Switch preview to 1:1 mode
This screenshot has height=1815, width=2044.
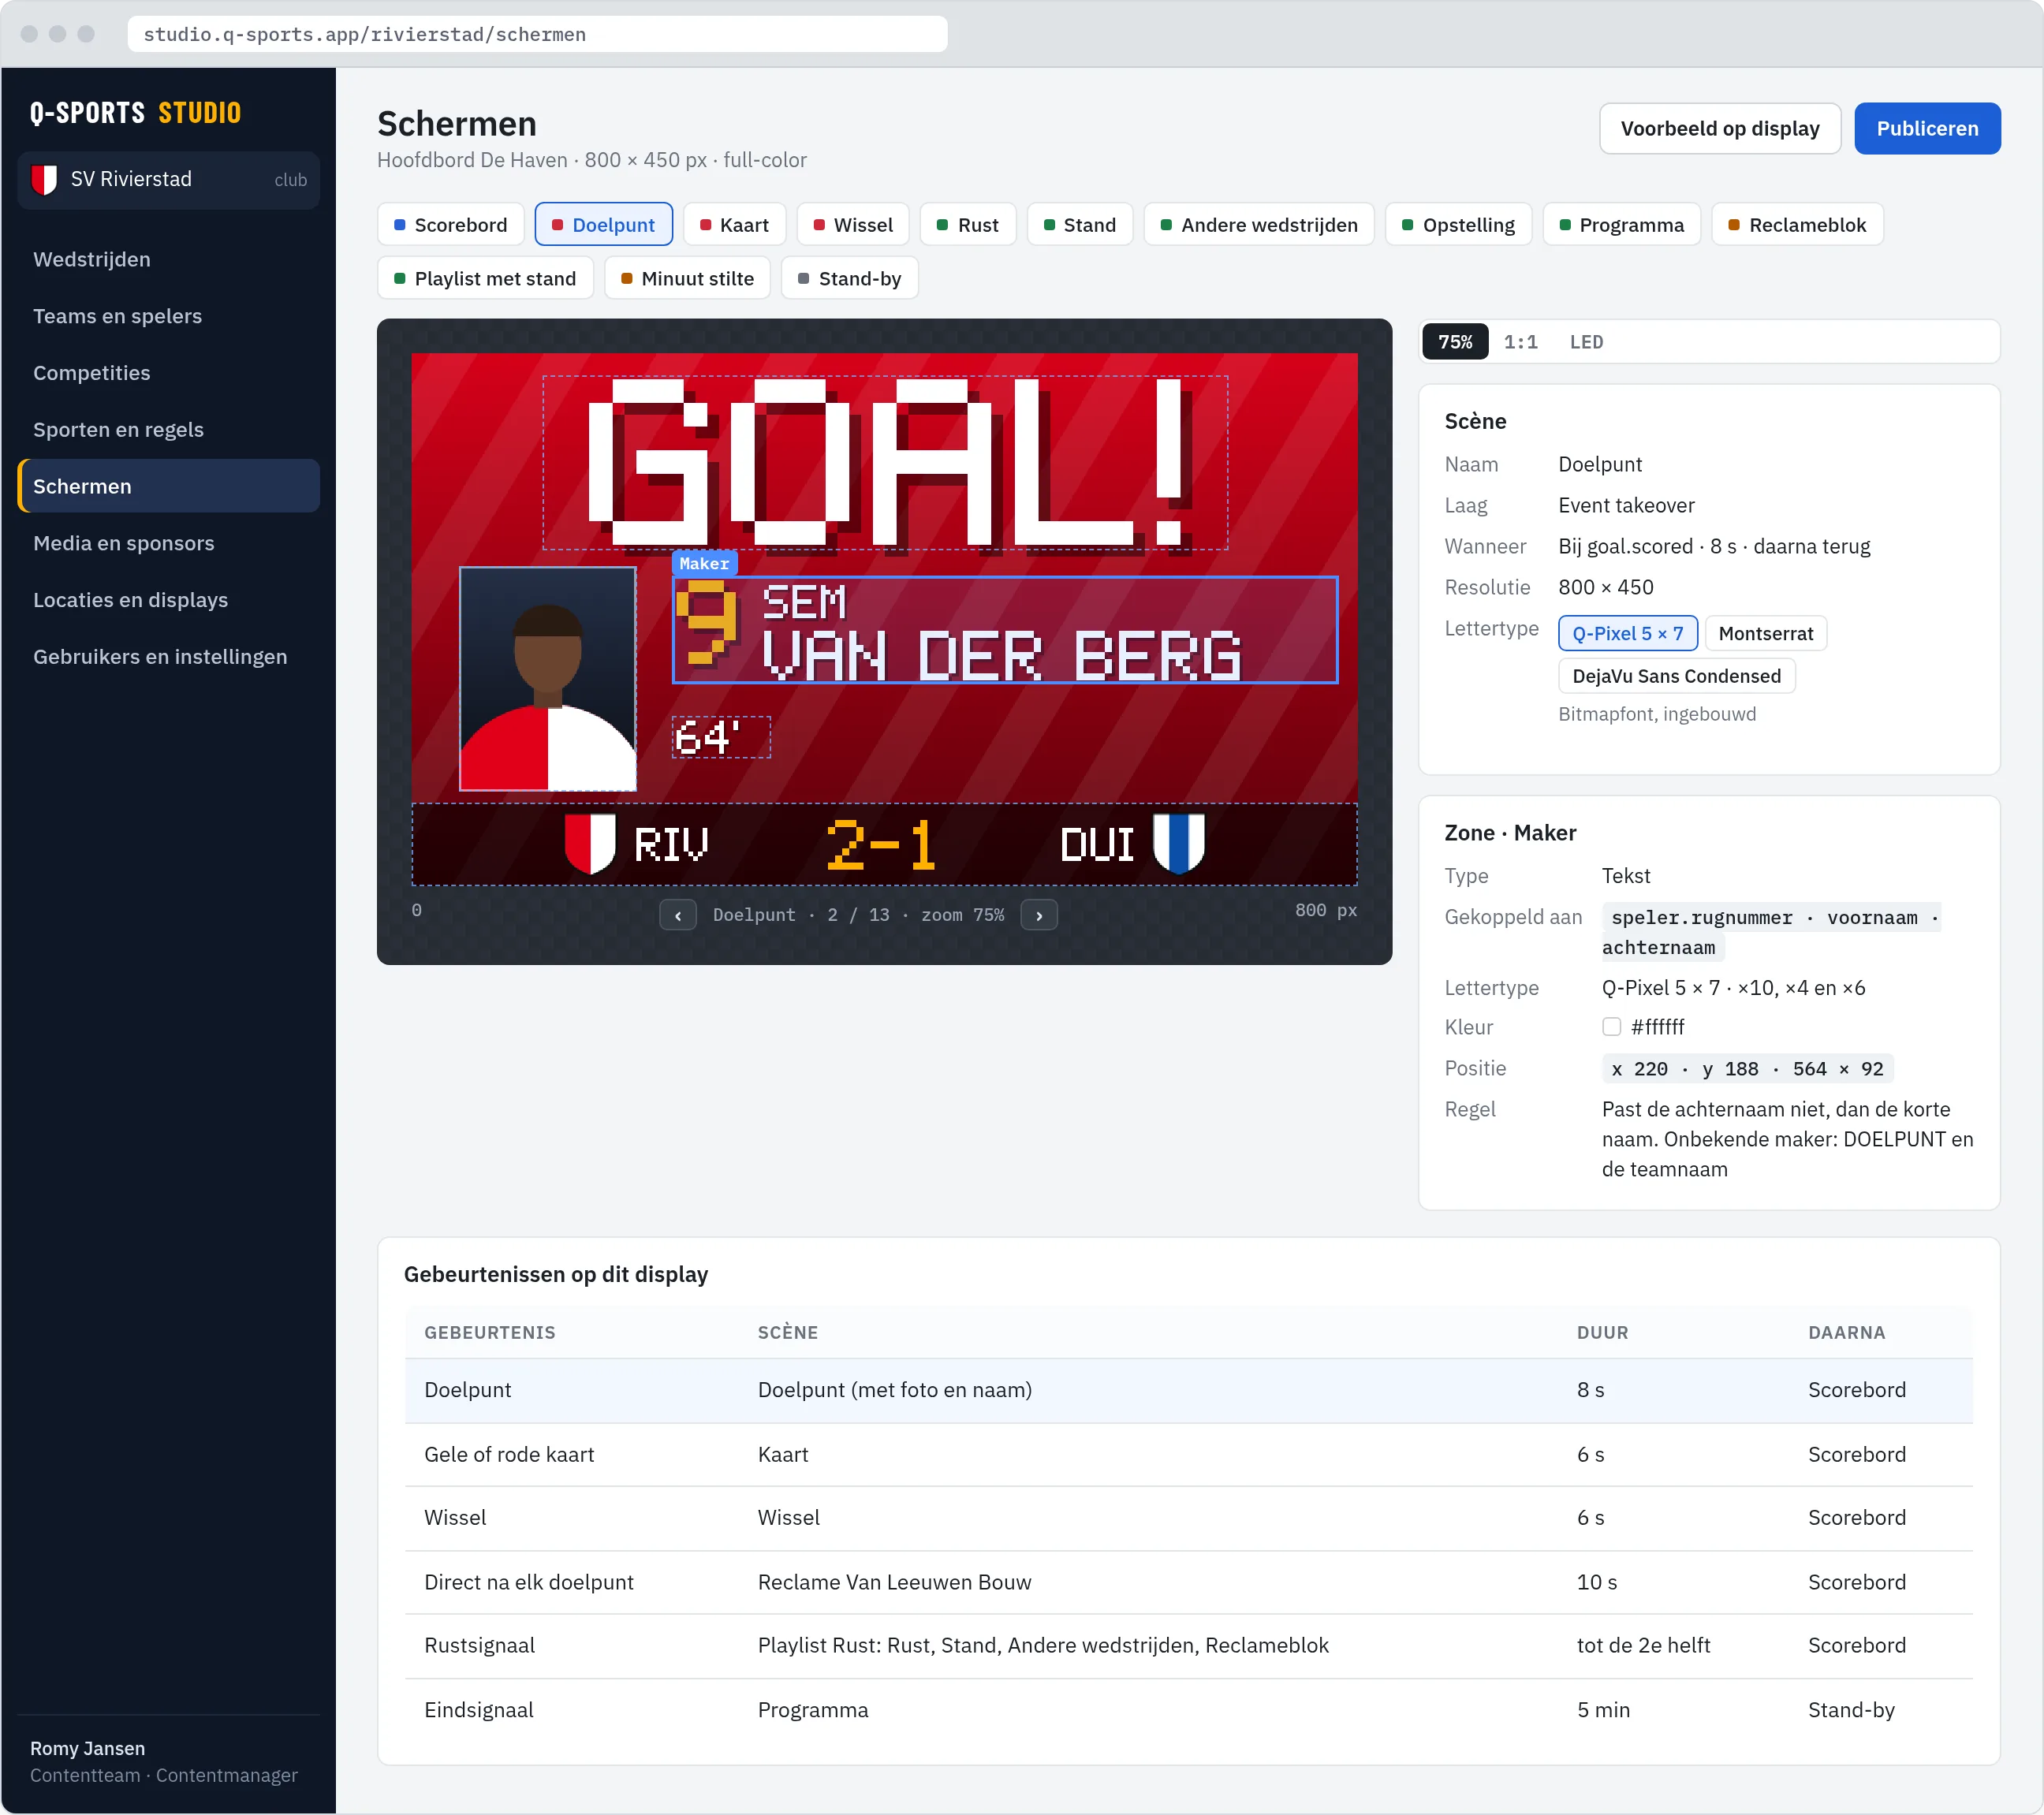click(x=1520, y=342)
